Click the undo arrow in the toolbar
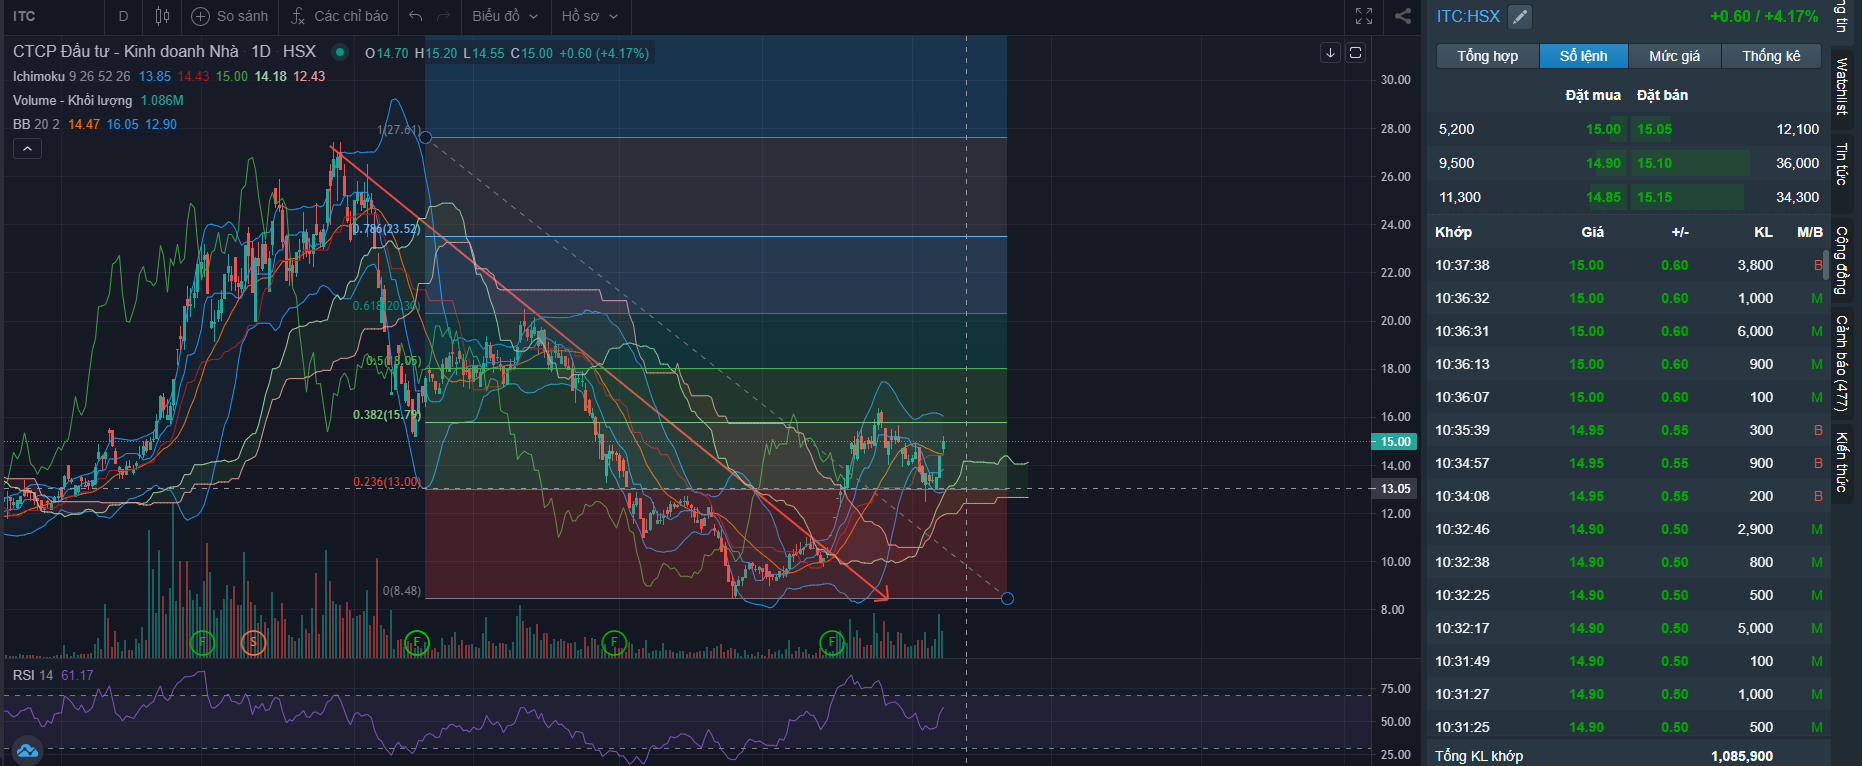 point(416,16)
